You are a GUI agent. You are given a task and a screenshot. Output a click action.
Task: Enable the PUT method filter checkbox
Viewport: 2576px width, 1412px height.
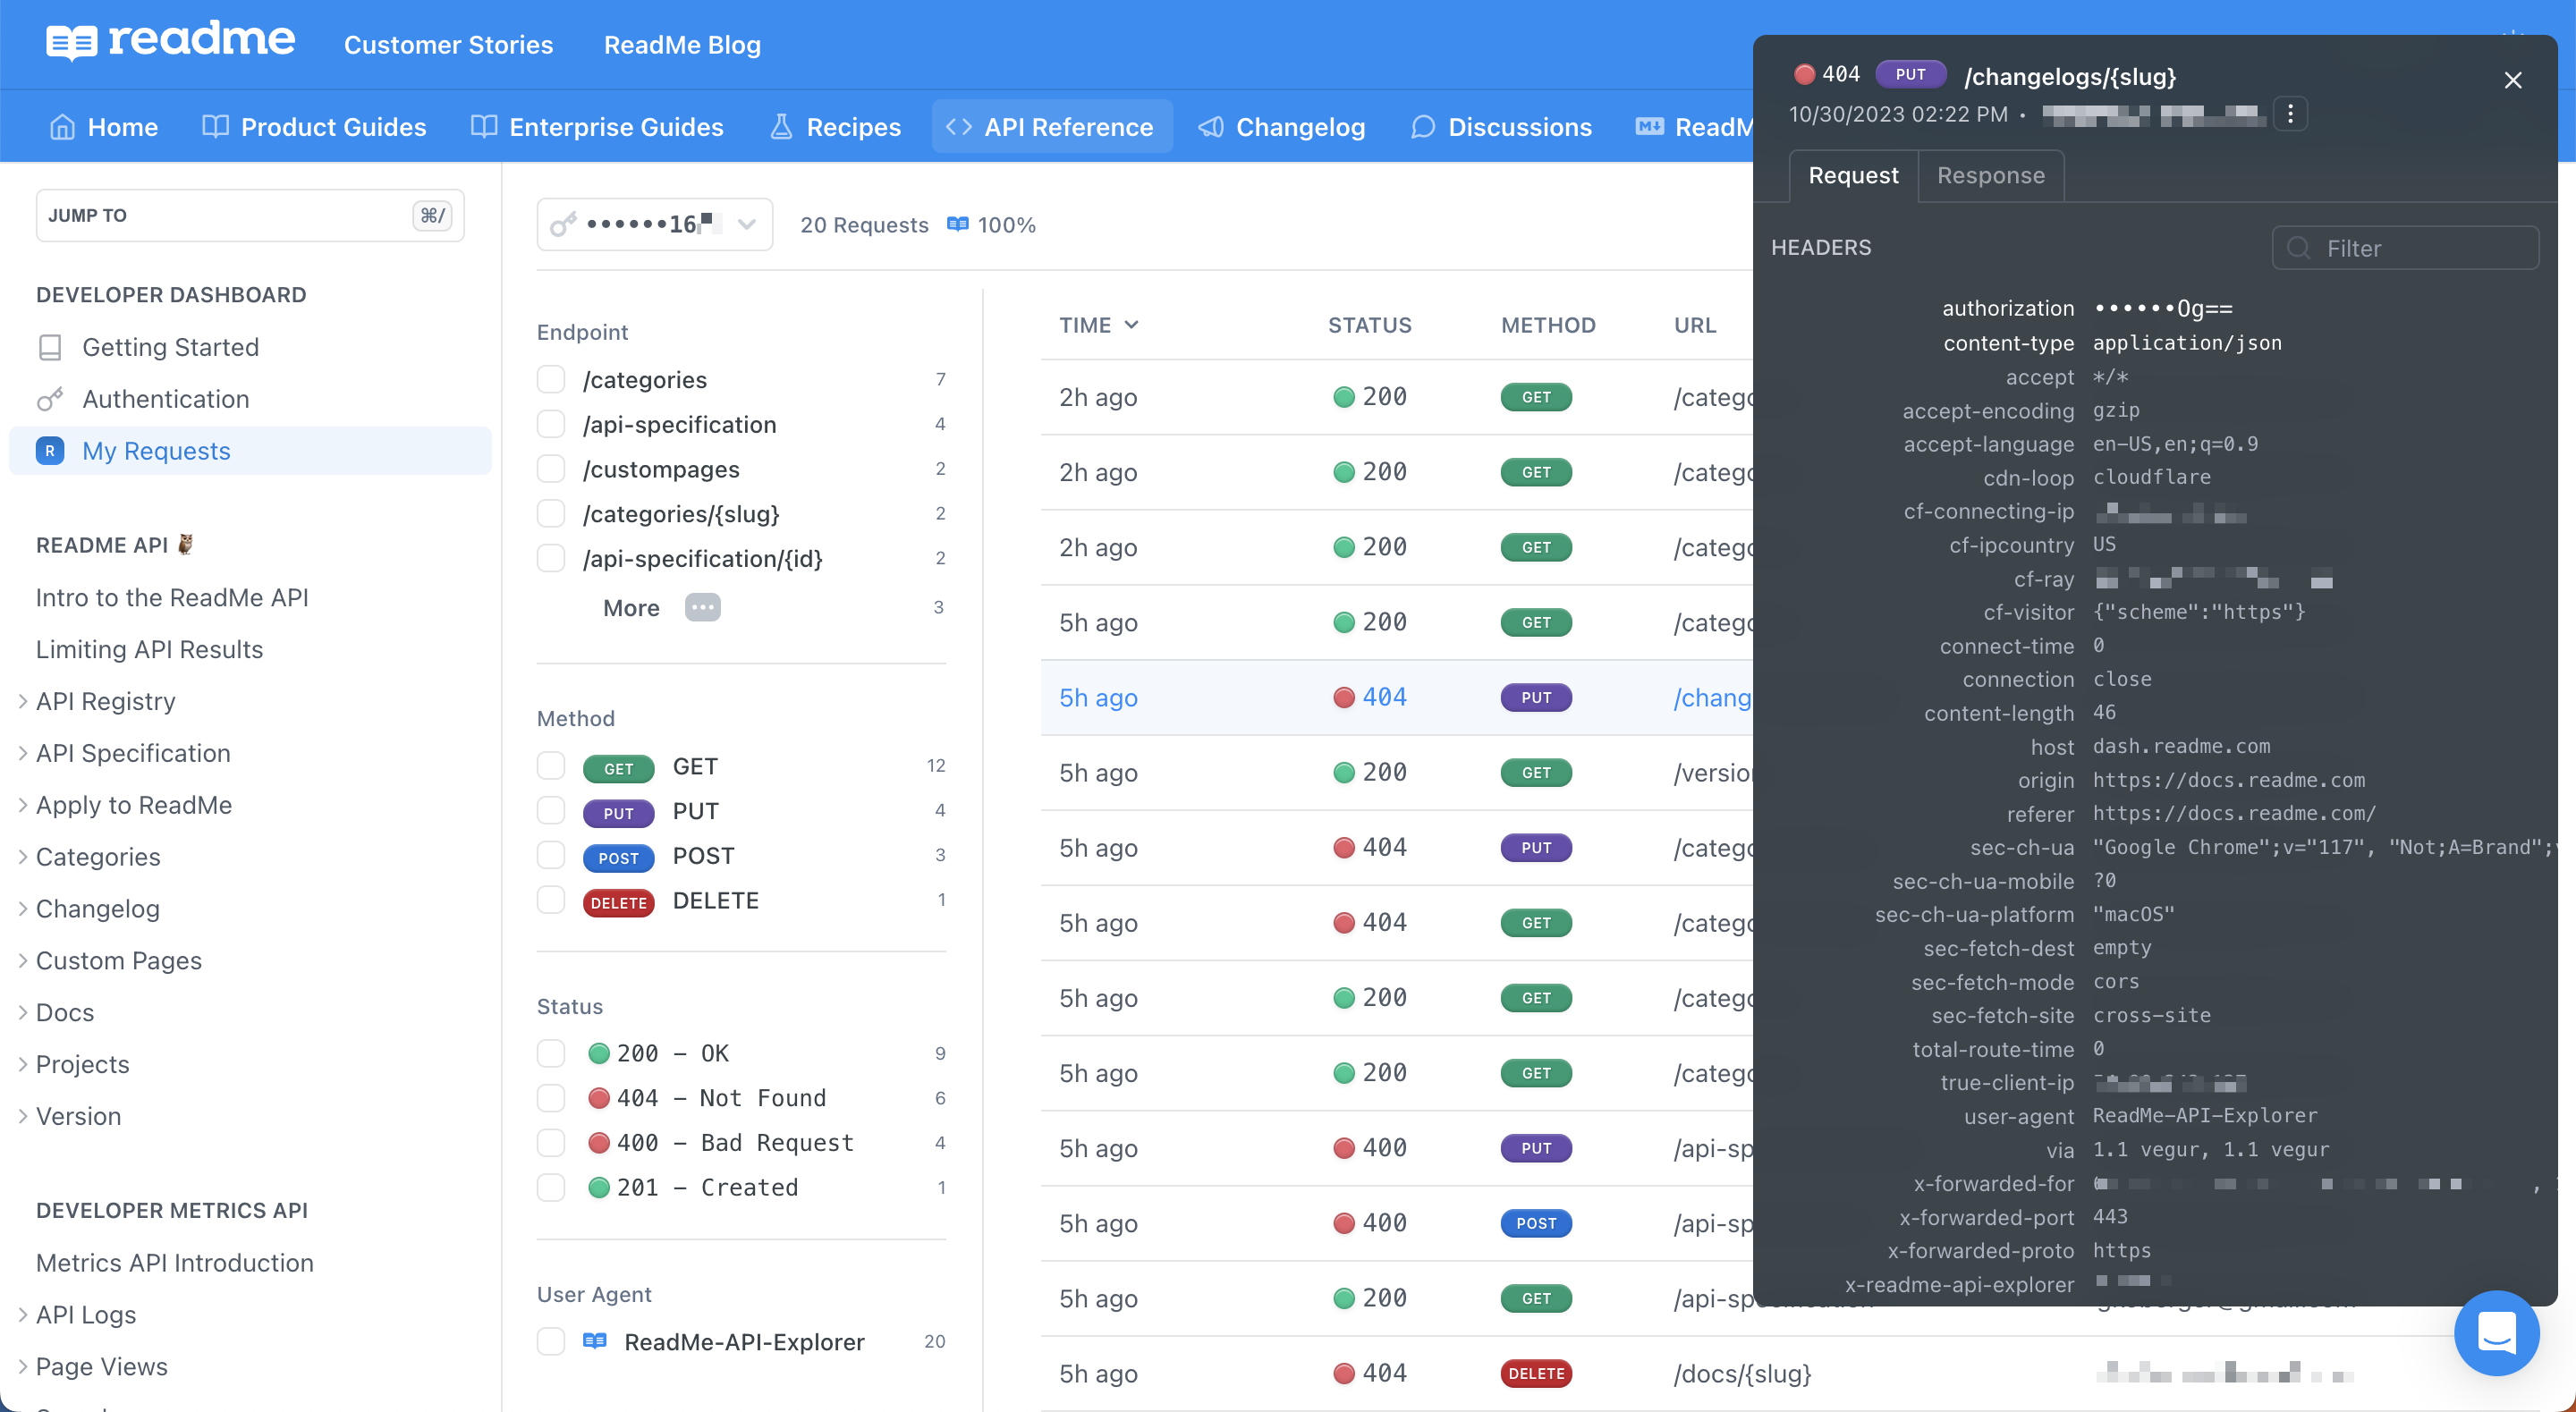click(551, 811)
